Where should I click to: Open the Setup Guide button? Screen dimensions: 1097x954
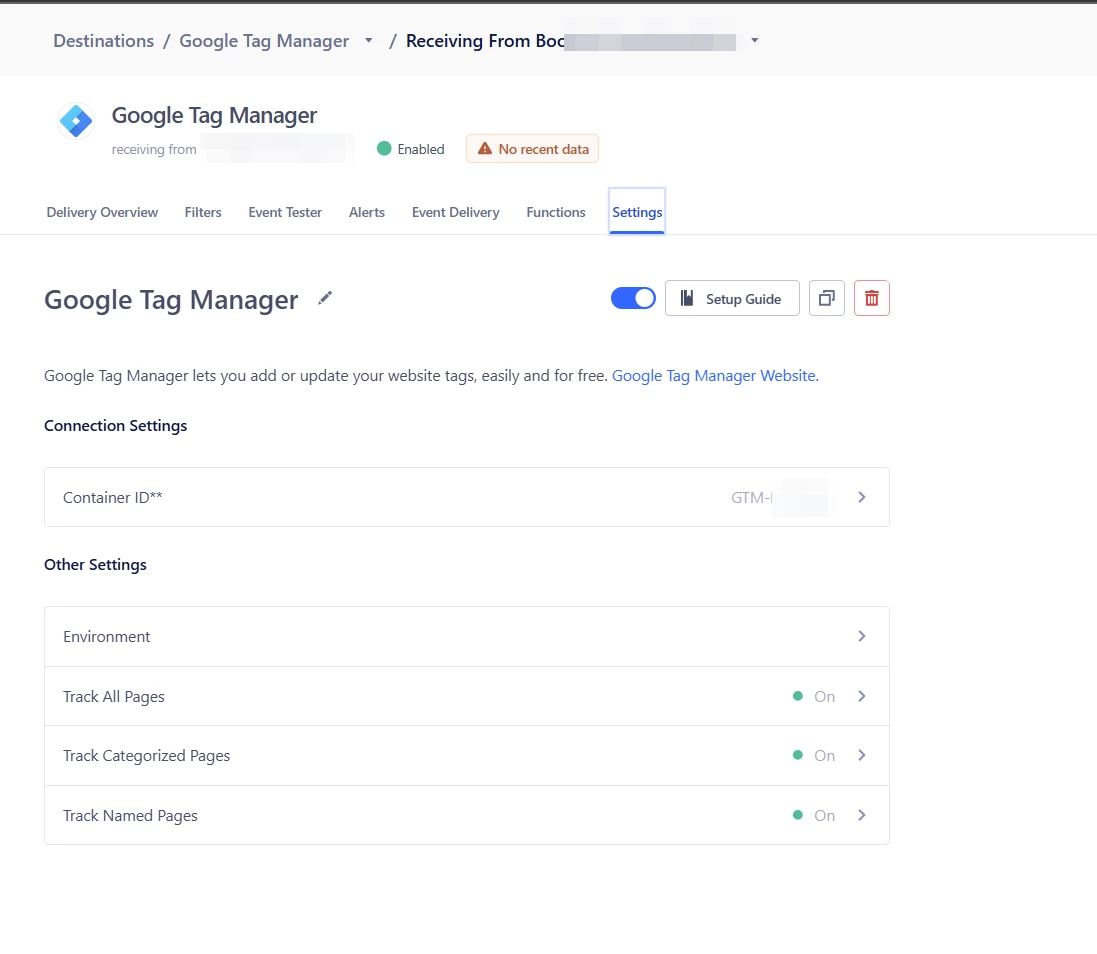coord(732,299)
